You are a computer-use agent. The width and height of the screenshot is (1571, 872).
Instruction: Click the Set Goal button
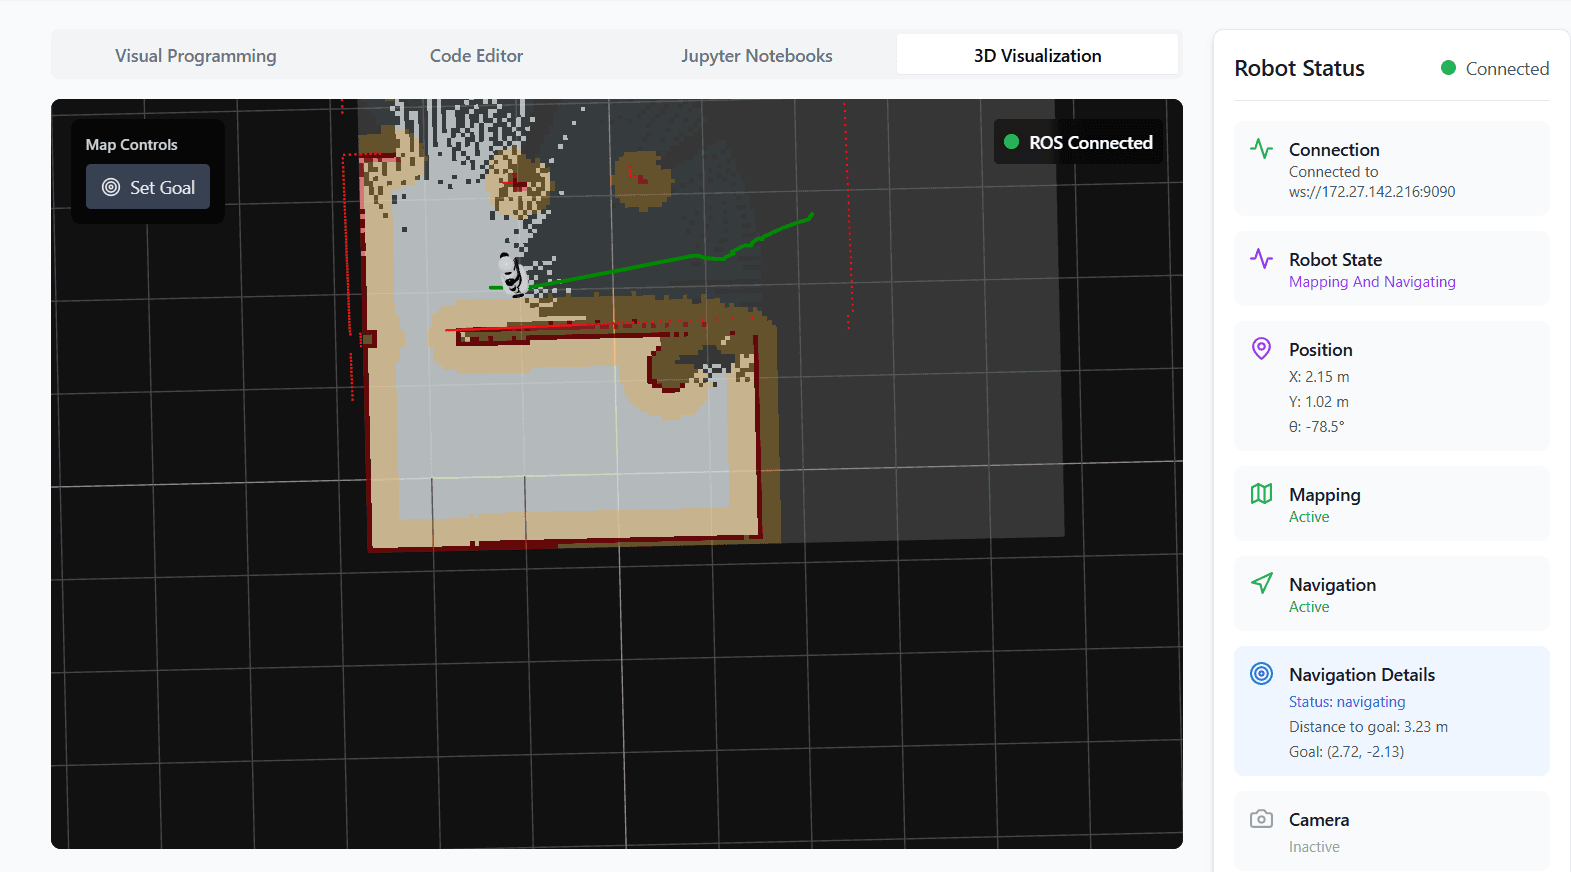[148, 187]
